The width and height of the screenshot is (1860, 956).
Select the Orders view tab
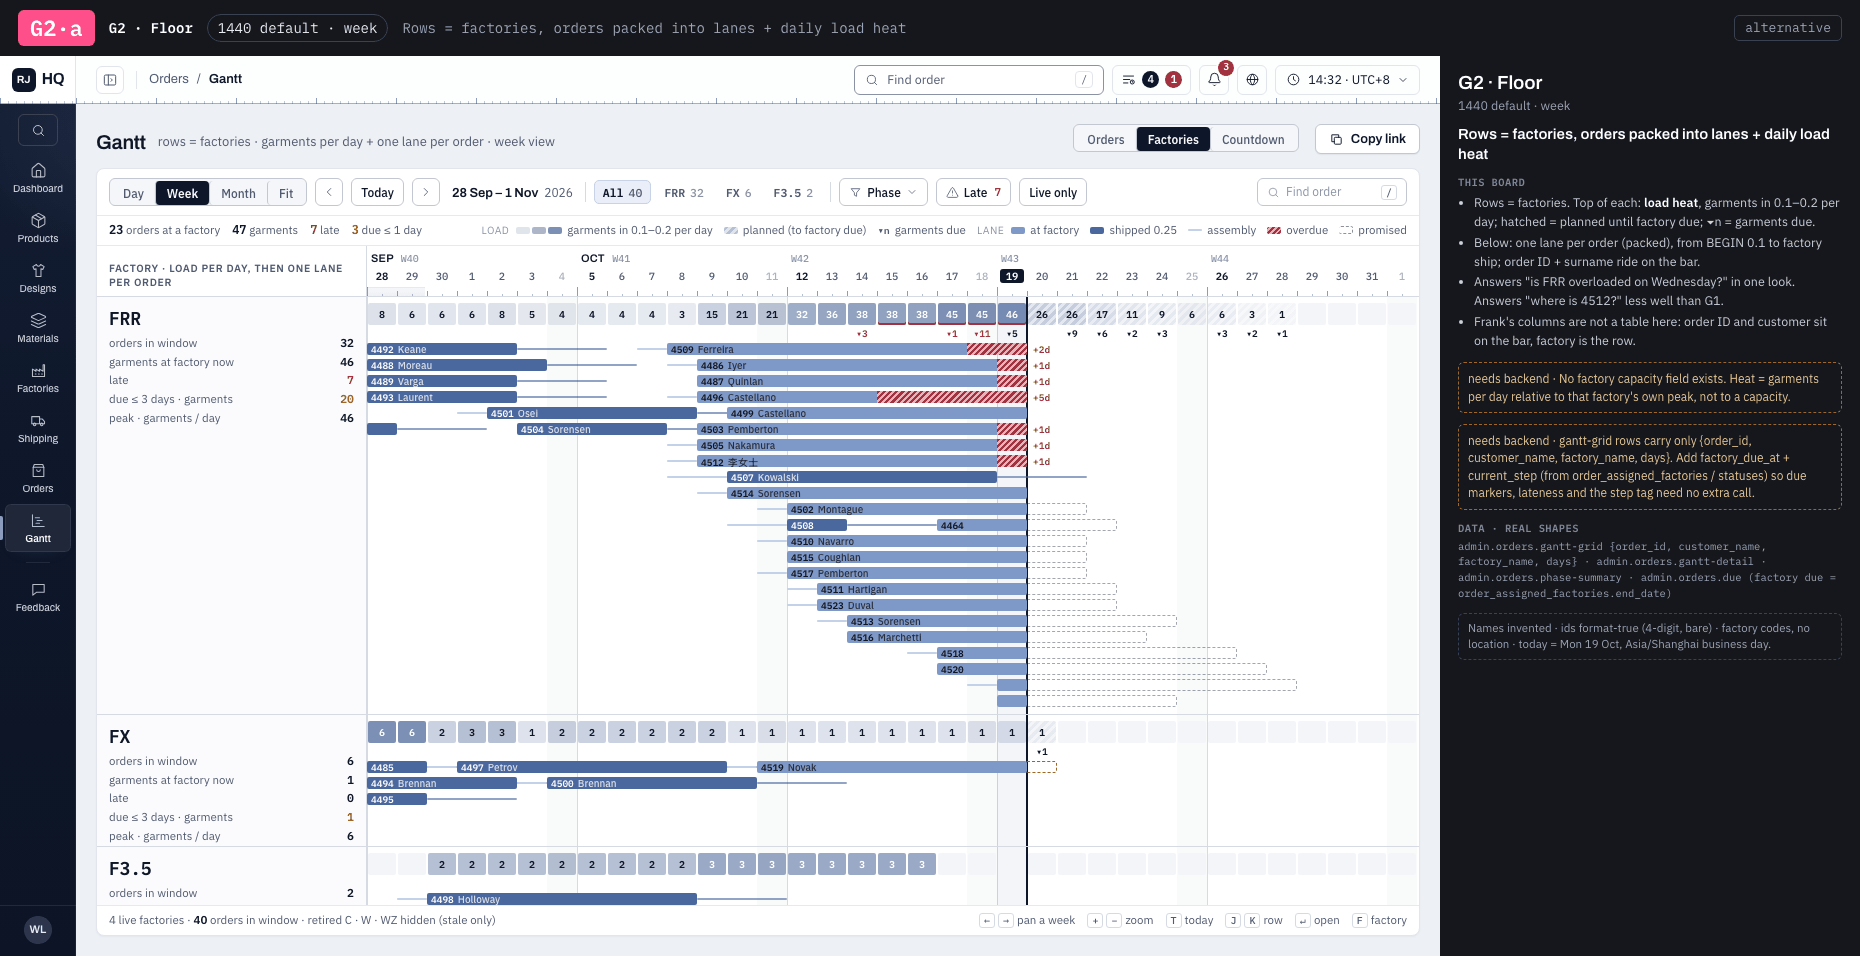[x=1105, y=139]
